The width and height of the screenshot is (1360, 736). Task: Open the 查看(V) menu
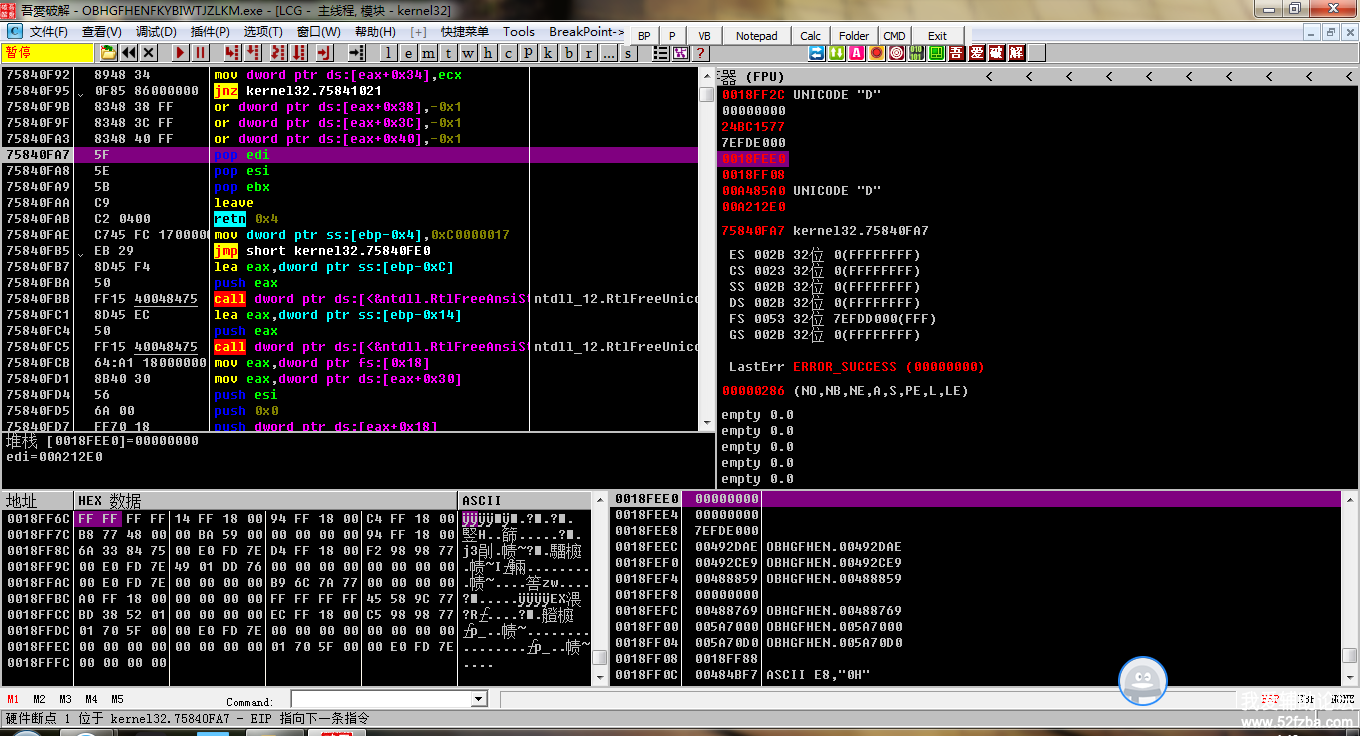101,31
